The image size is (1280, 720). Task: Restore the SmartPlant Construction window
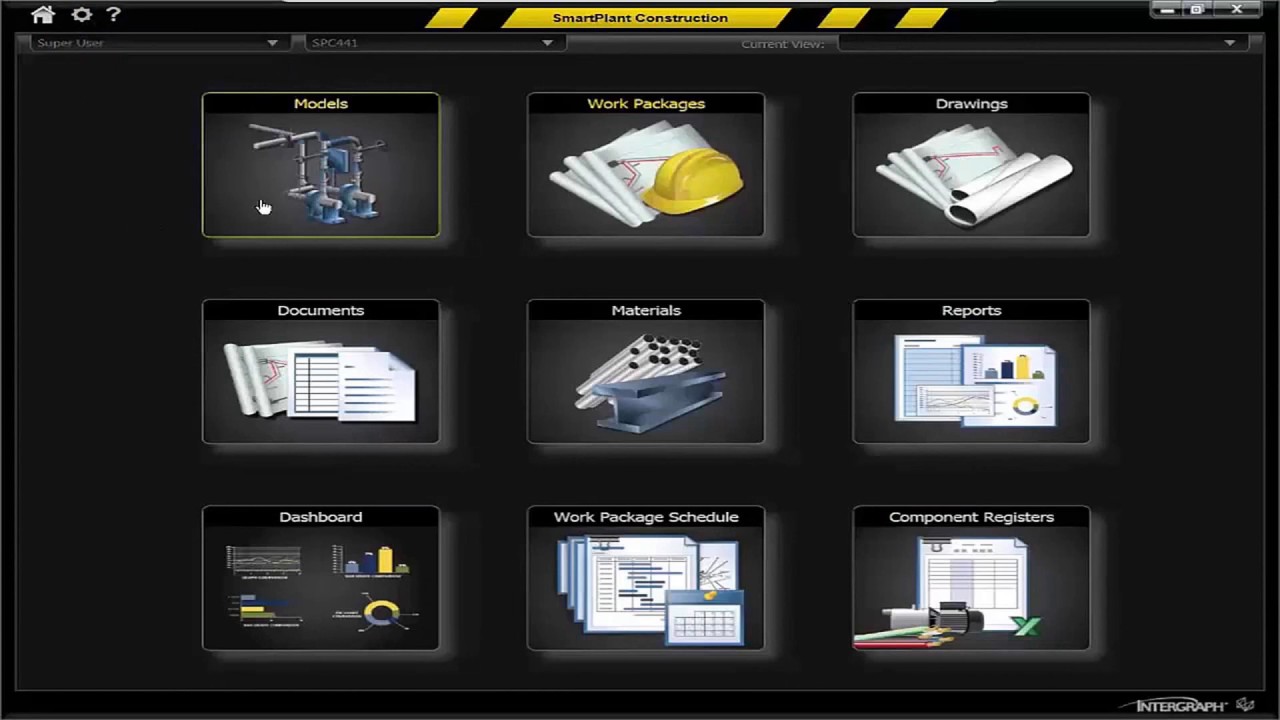click(1196, 9)
